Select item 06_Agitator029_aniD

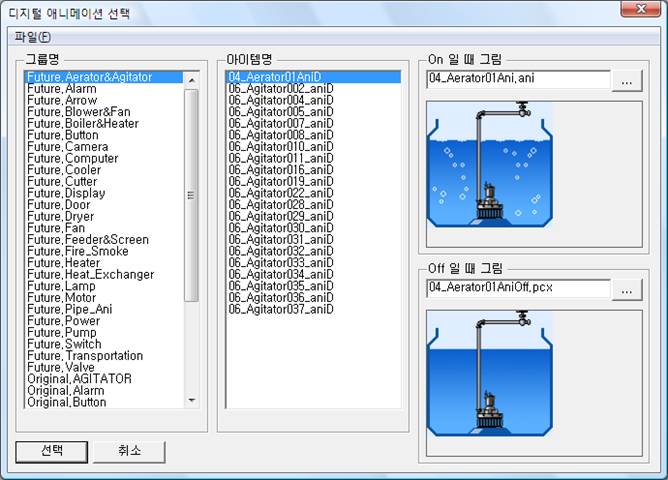point(313,216)
